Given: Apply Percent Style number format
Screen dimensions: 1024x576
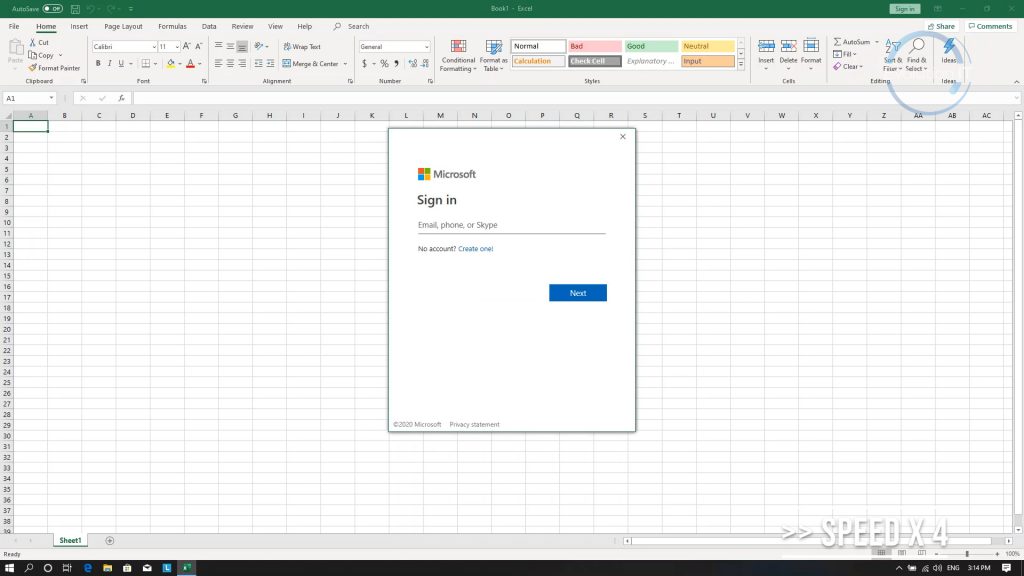Looking at the screenshot, I should click(x=385, y=64).
